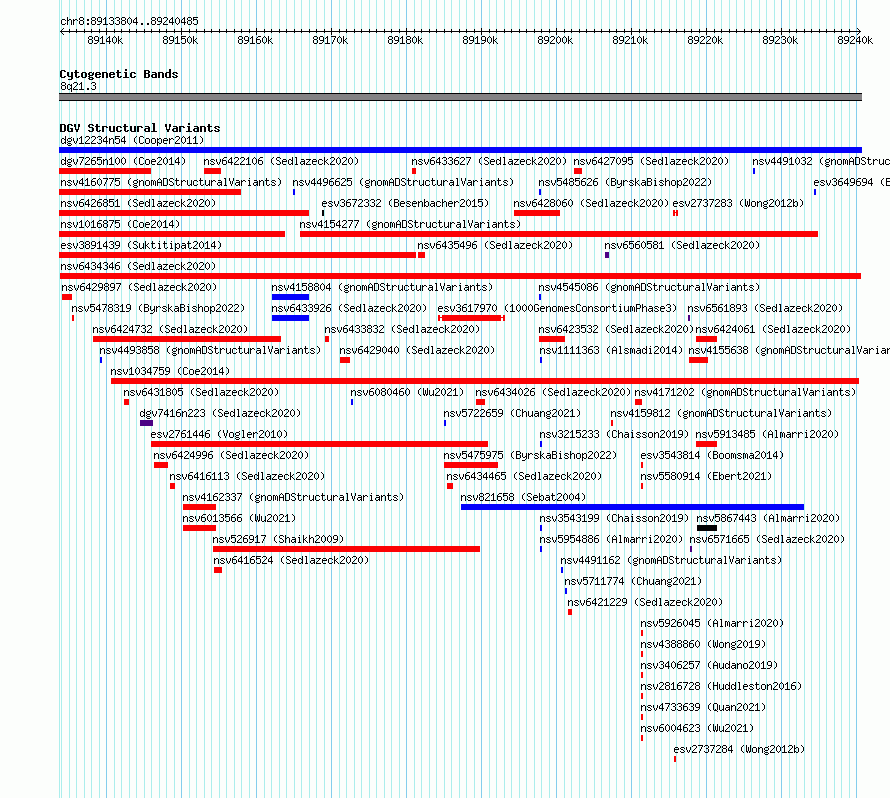
Task: Click nsv1016875 (Coe2014) label
Action: [120, 224]
